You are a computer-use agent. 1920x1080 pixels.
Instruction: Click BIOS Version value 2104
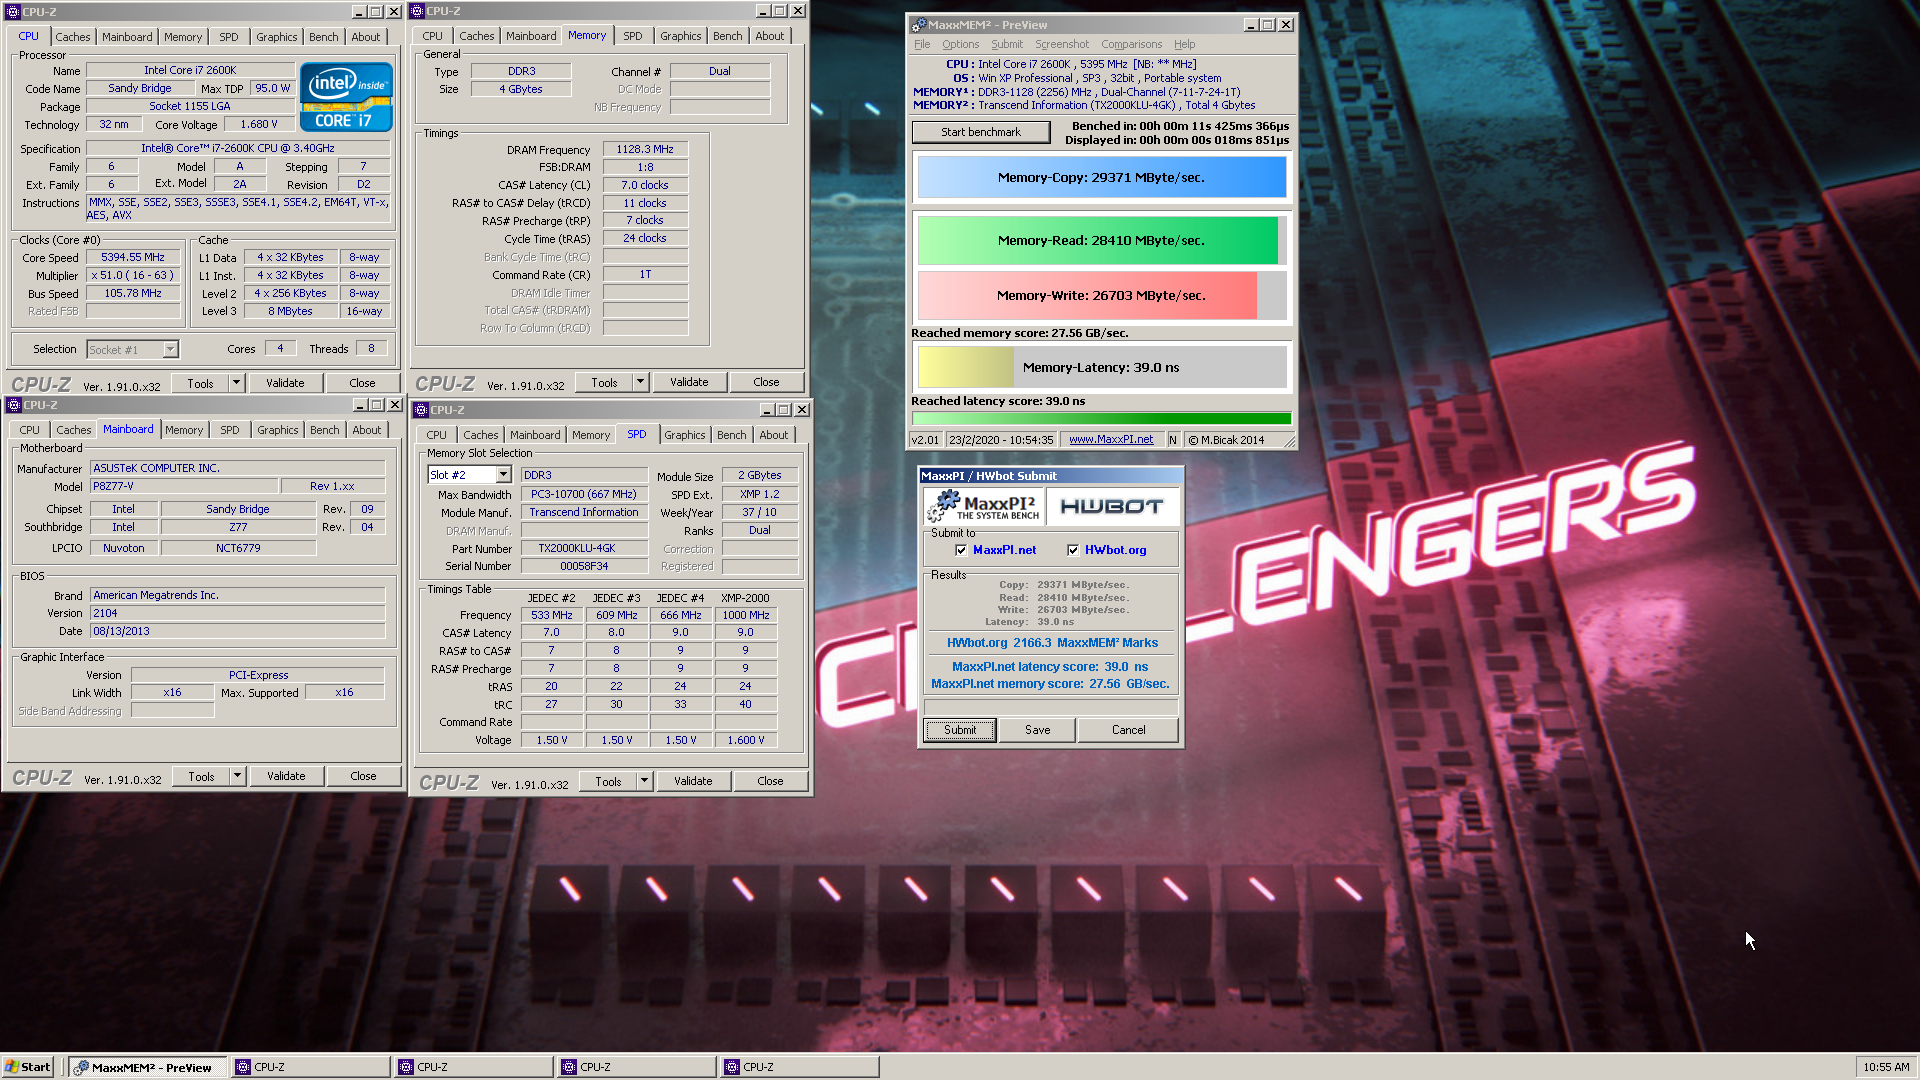(x=237, y=613)
